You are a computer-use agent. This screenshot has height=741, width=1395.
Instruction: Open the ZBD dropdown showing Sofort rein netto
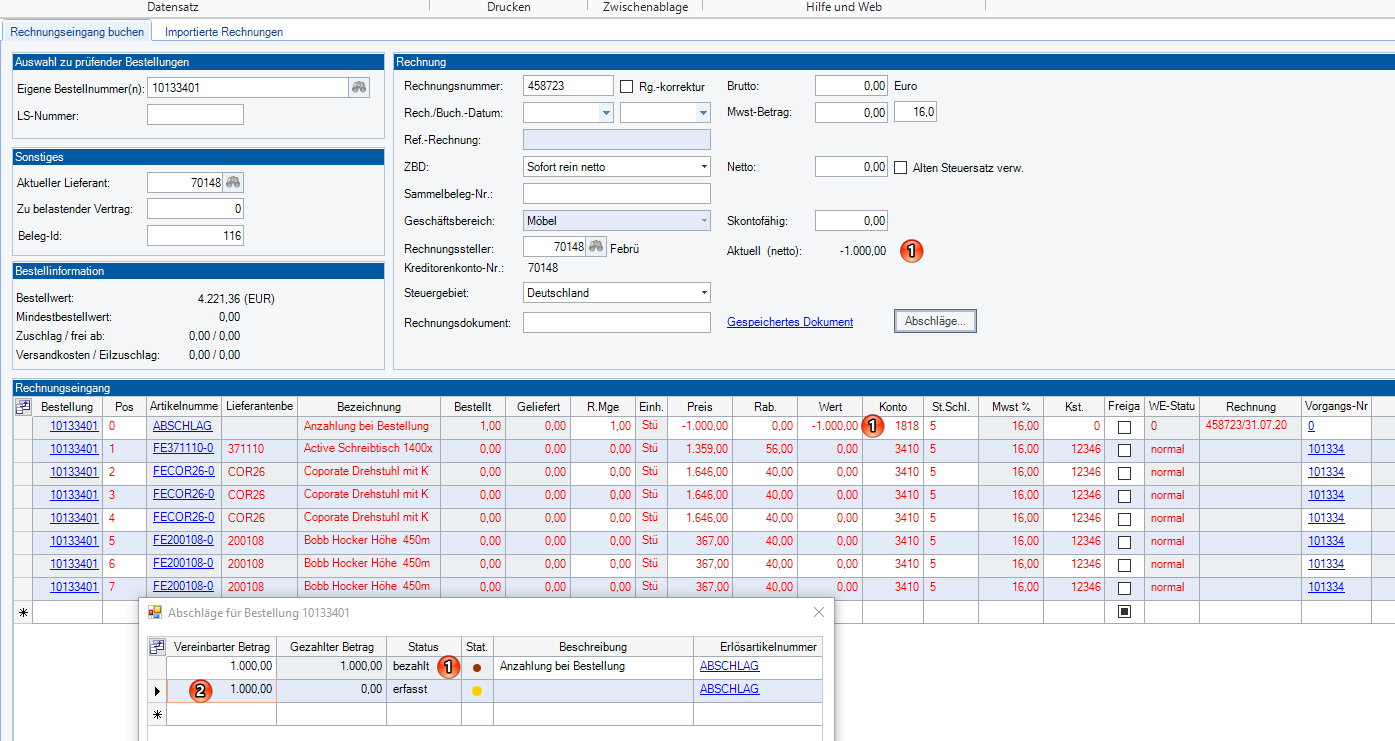coord(704,167)
